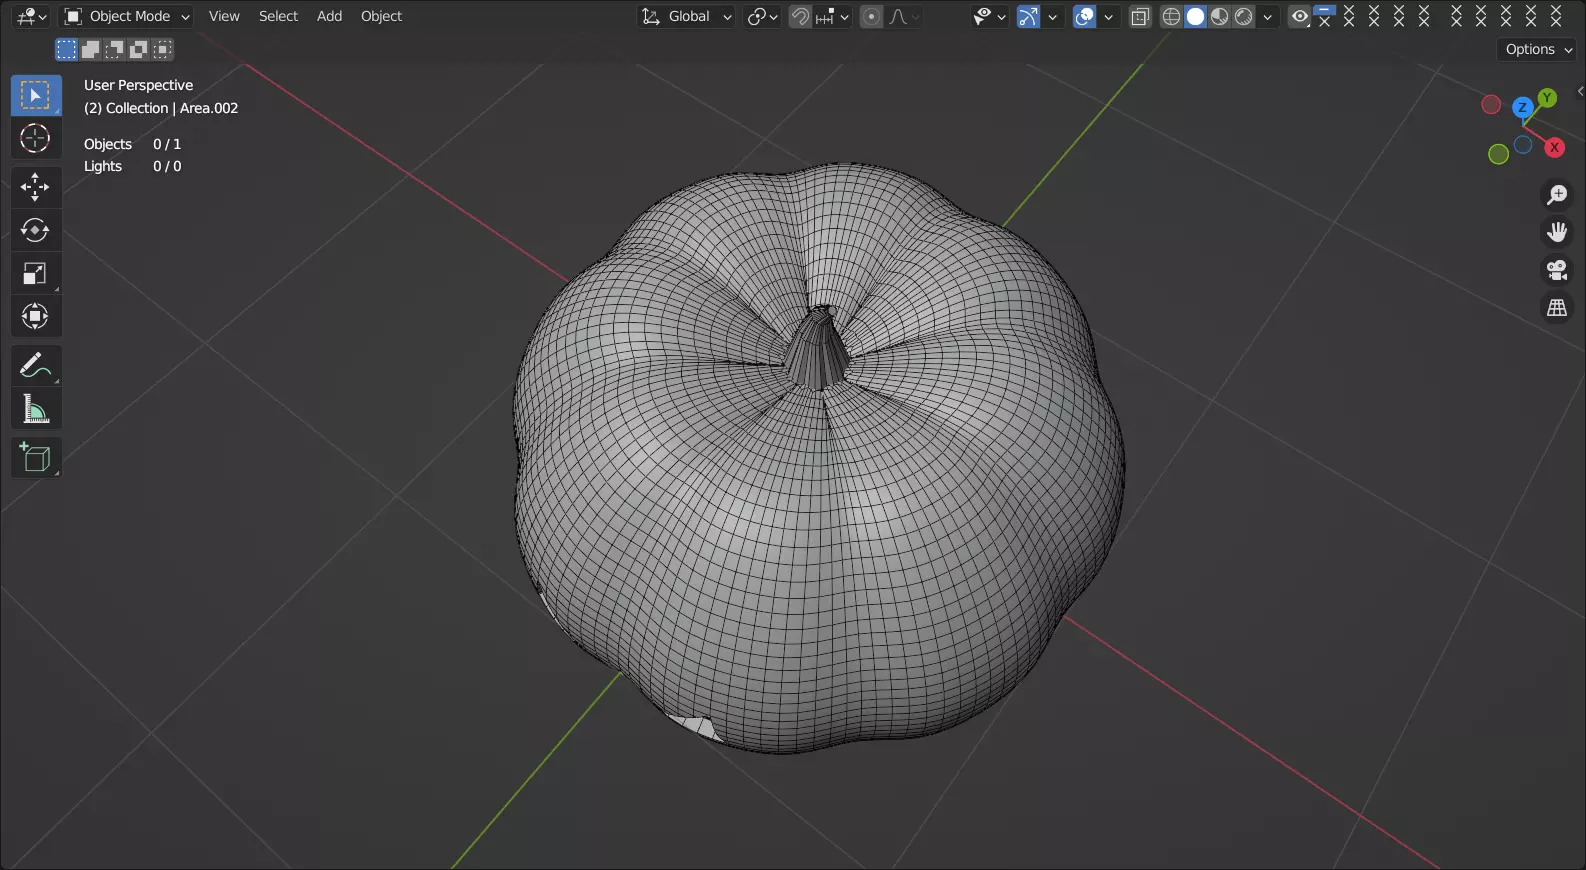The width and height of the screenshot is (1586, 870).
Task: Choose the Move tool
Action: tap(36, 187)
